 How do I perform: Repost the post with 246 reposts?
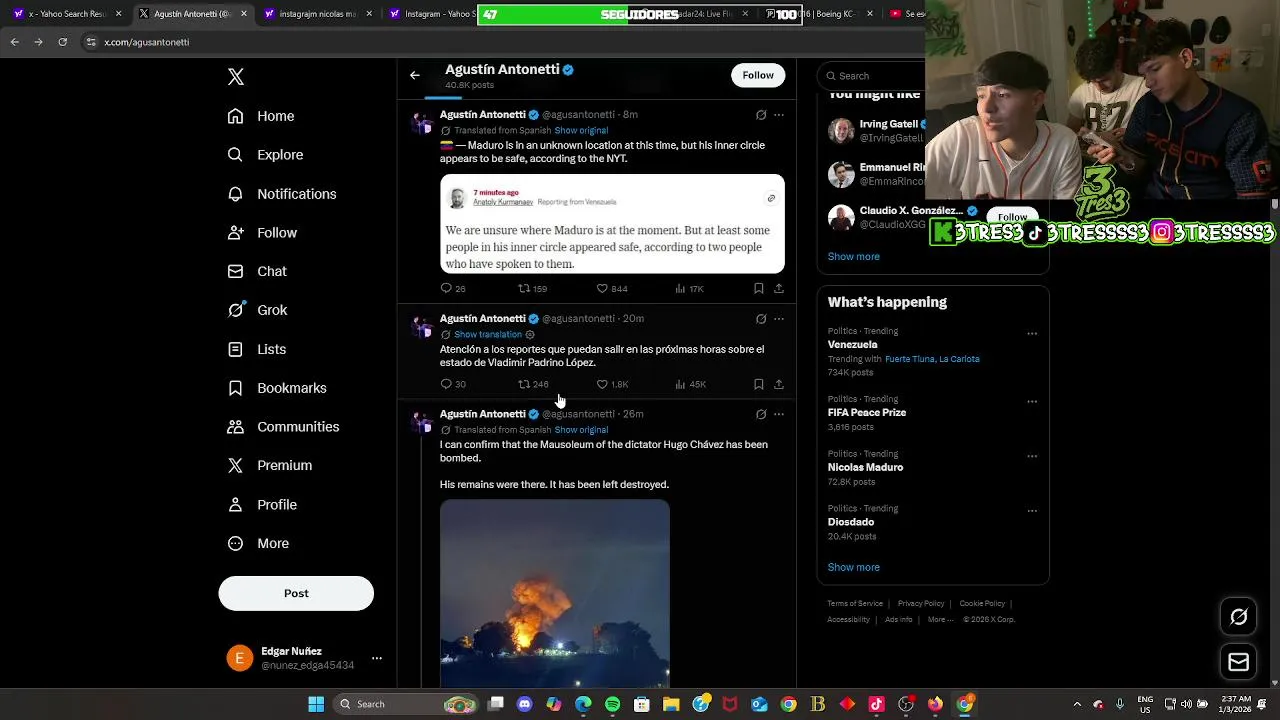click(533, 384)
